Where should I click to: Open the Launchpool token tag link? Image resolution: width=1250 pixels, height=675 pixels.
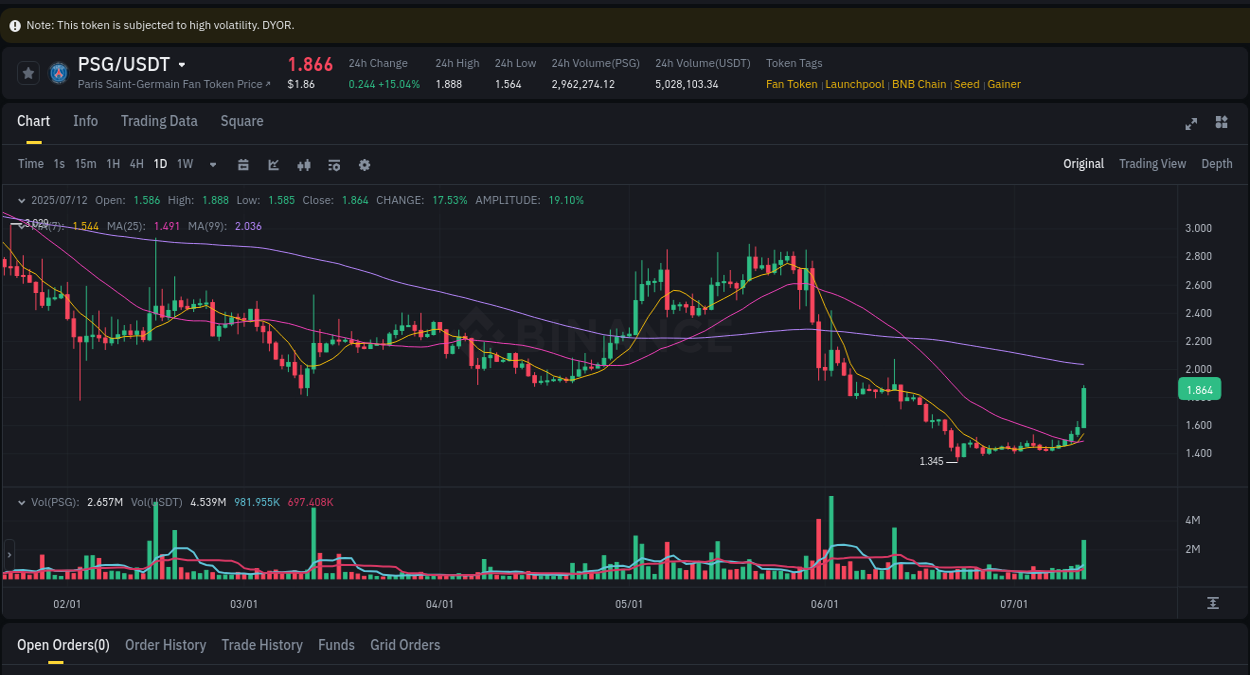pos(854,84)
